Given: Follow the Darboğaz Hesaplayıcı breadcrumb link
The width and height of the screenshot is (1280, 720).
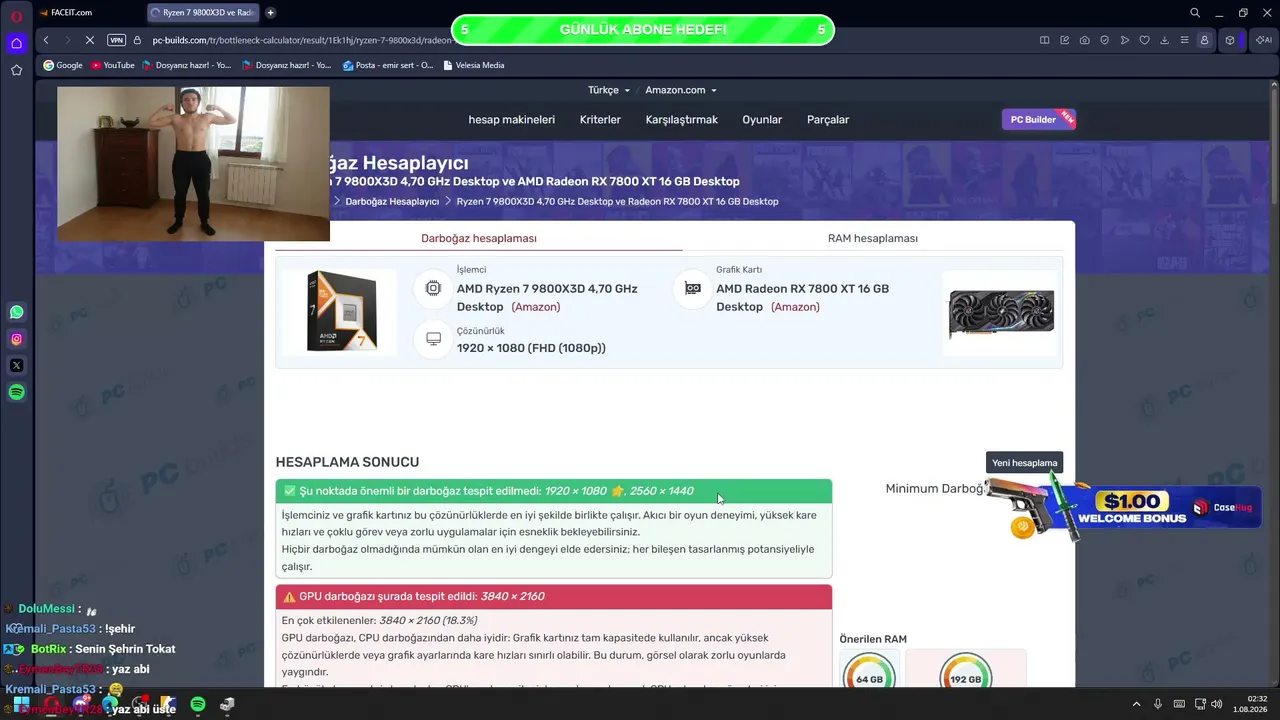Looking at the screenshot, I should click(392, 202).
